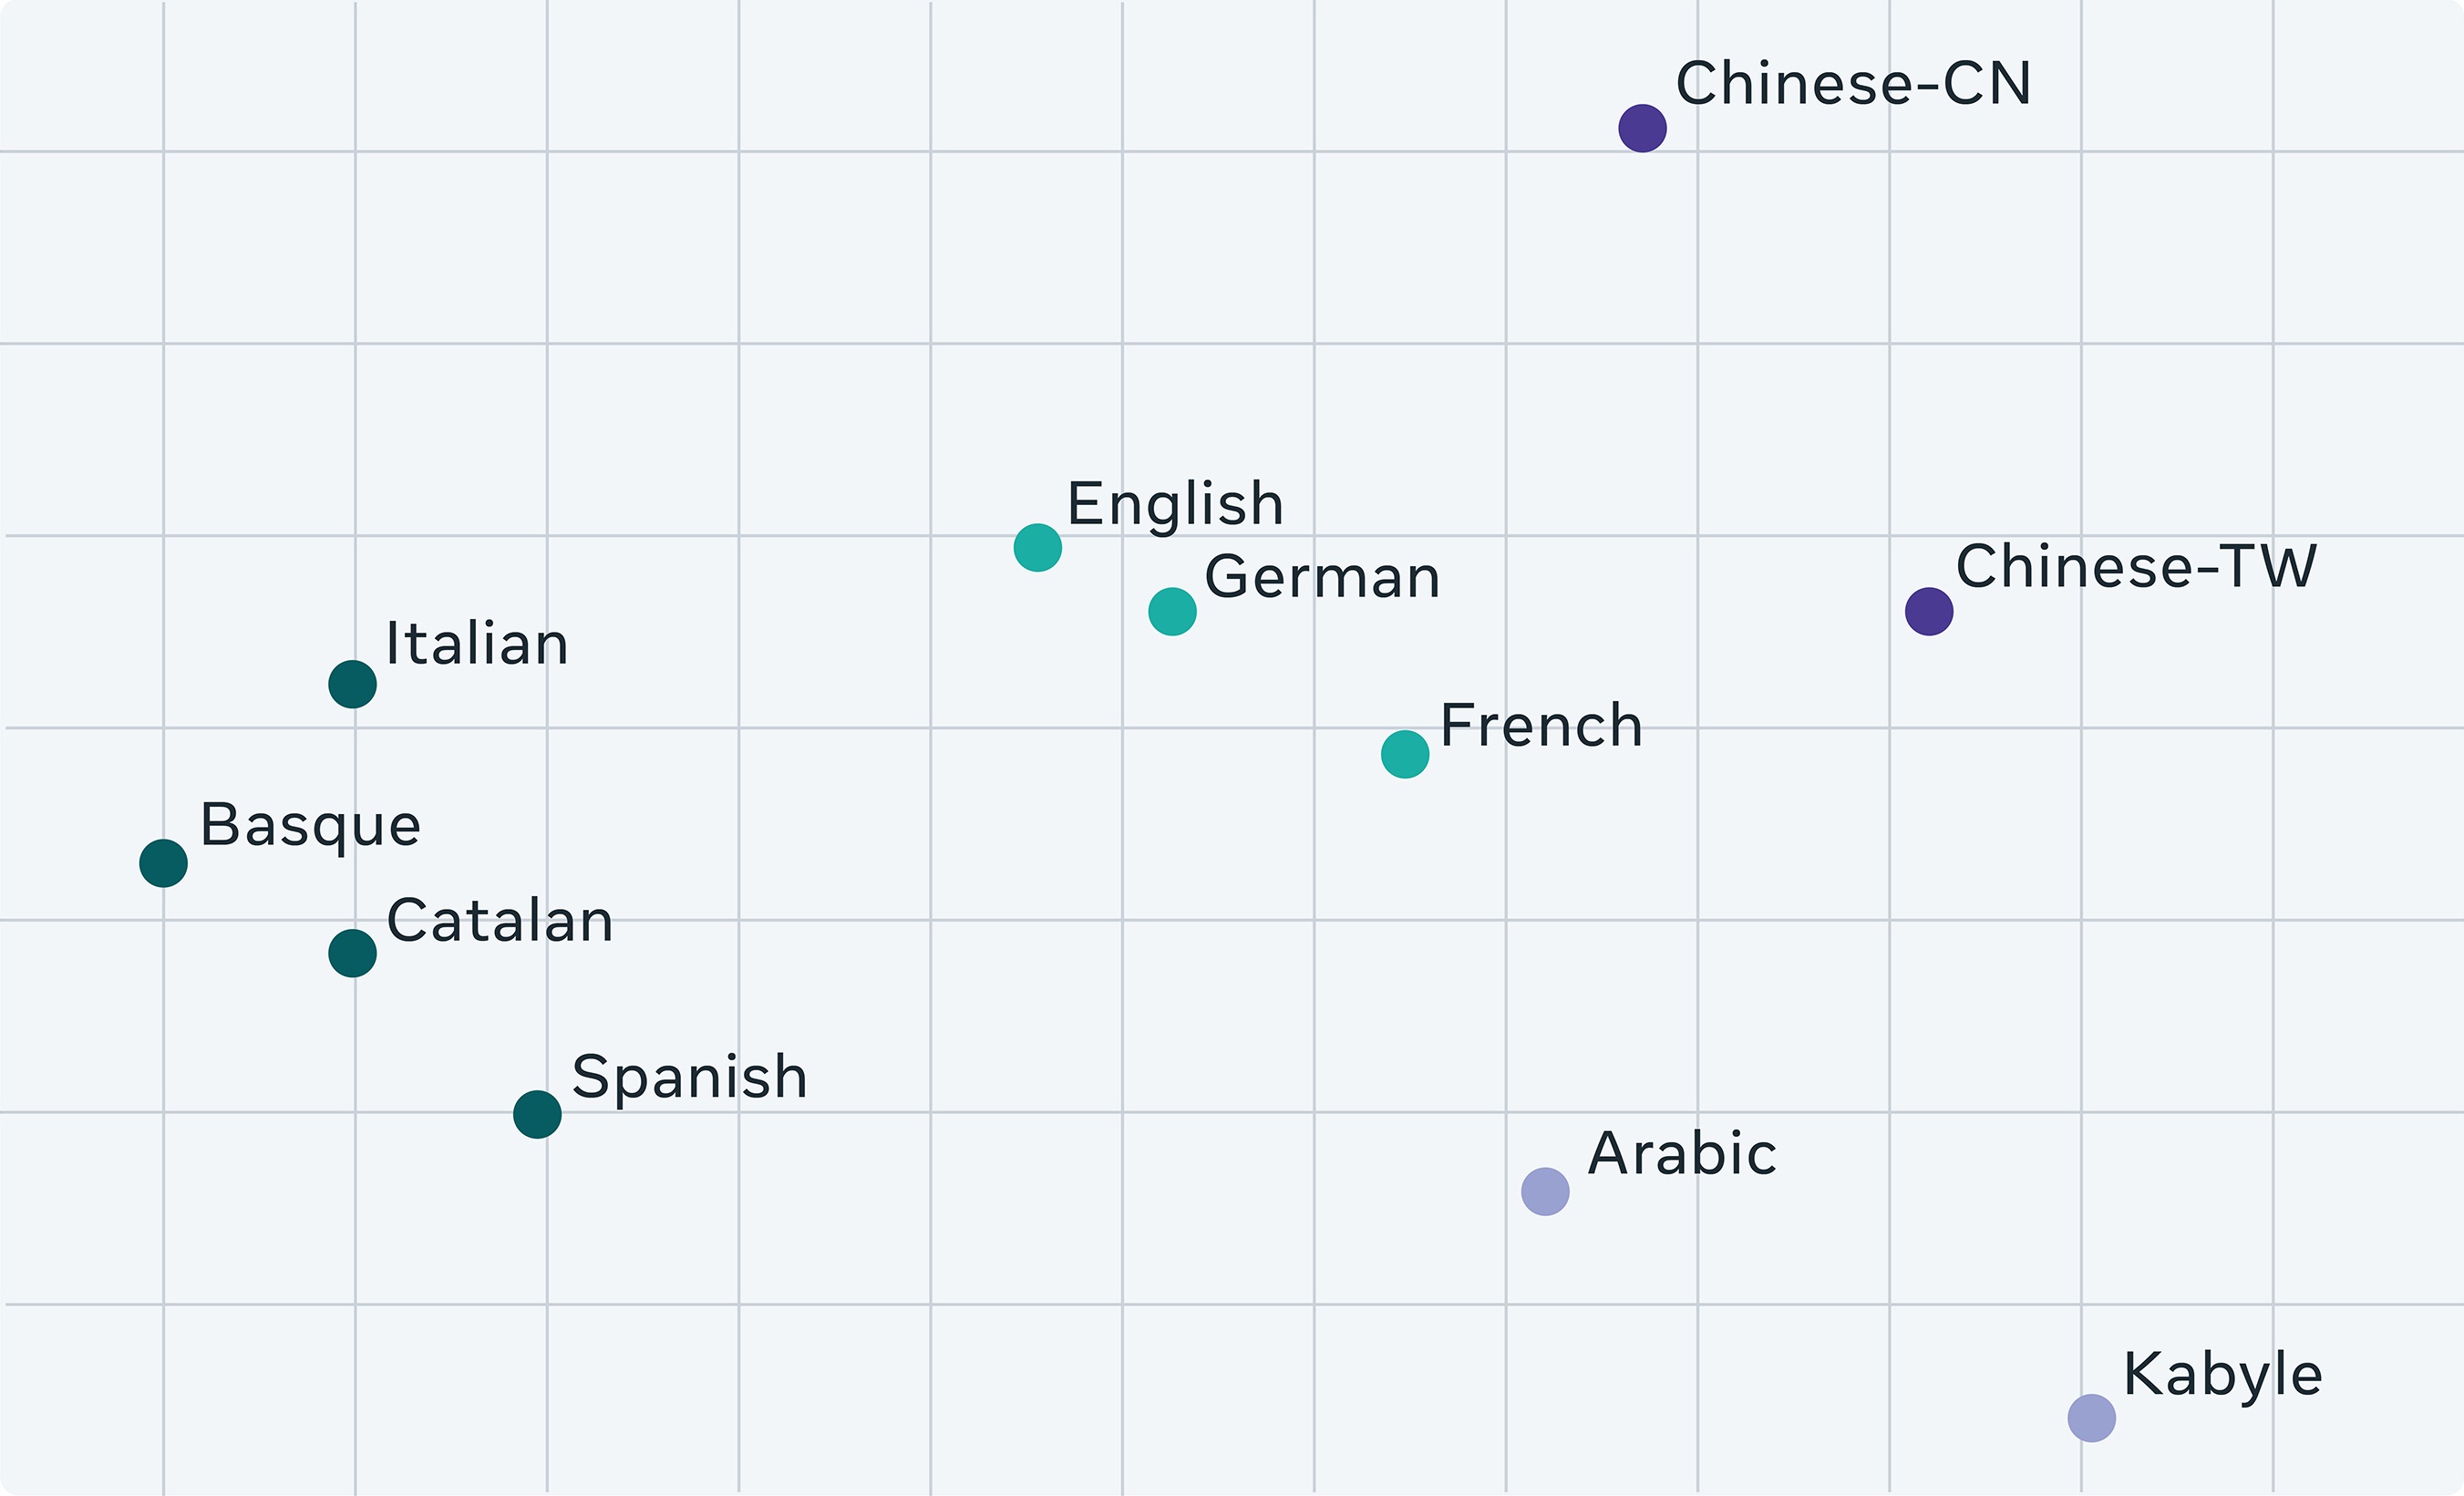The image size is (2464, 1496).
Task: Select the Arabic lavender dot
Action: (x=1545, y=1191)
